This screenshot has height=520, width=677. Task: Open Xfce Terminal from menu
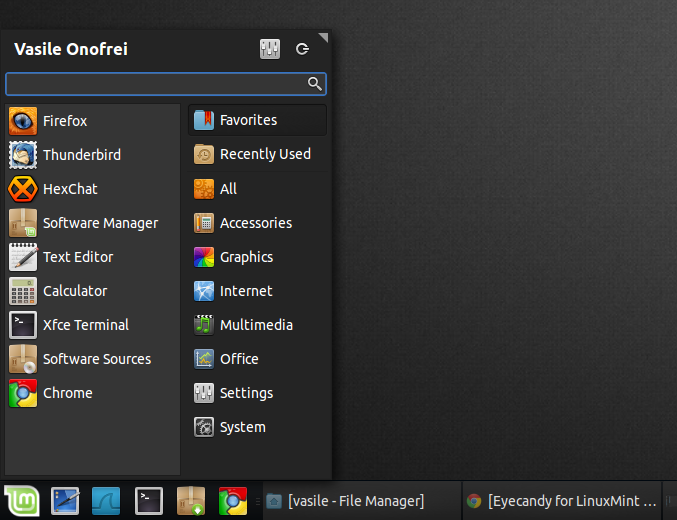click(92, 325)
